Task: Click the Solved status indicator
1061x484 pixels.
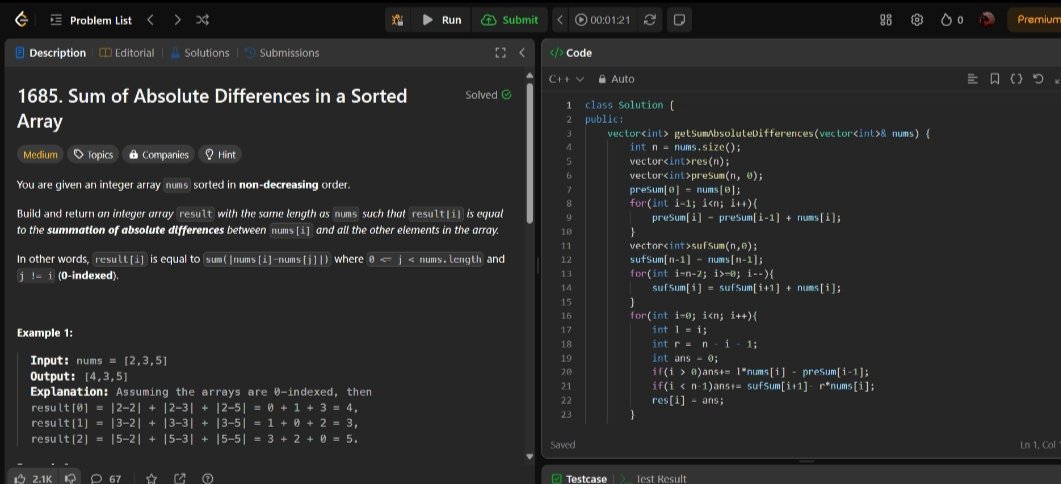Action: [489, 95]
